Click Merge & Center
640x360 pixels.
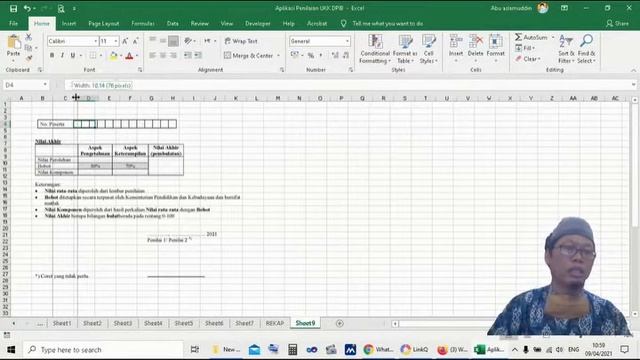(249, 56)
